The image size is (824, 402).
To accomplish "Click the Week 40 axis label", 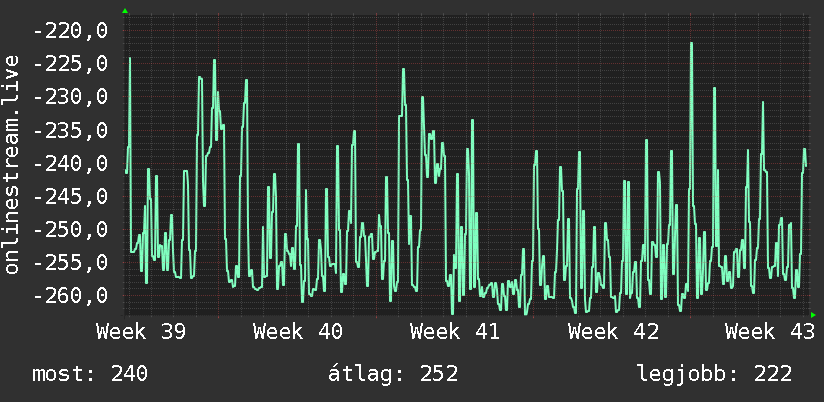I will coord(298,332).
